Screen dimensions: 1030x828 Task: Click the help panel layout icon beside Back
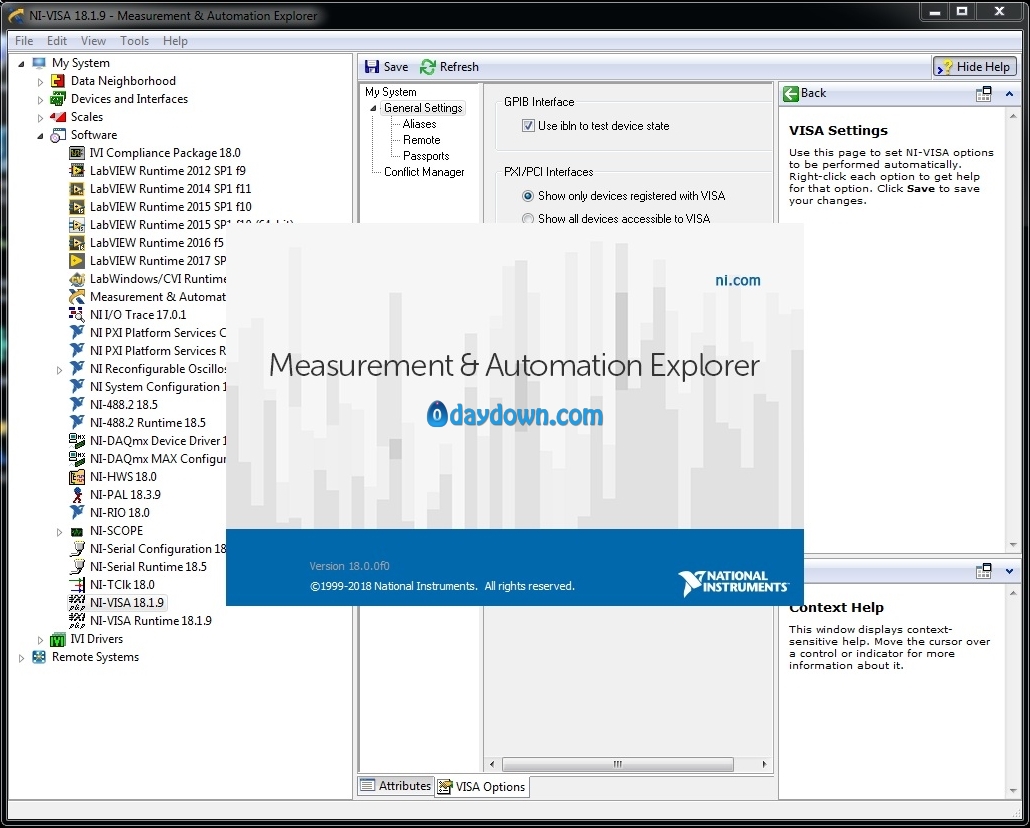pyautogui.click(x=983, y=94)
